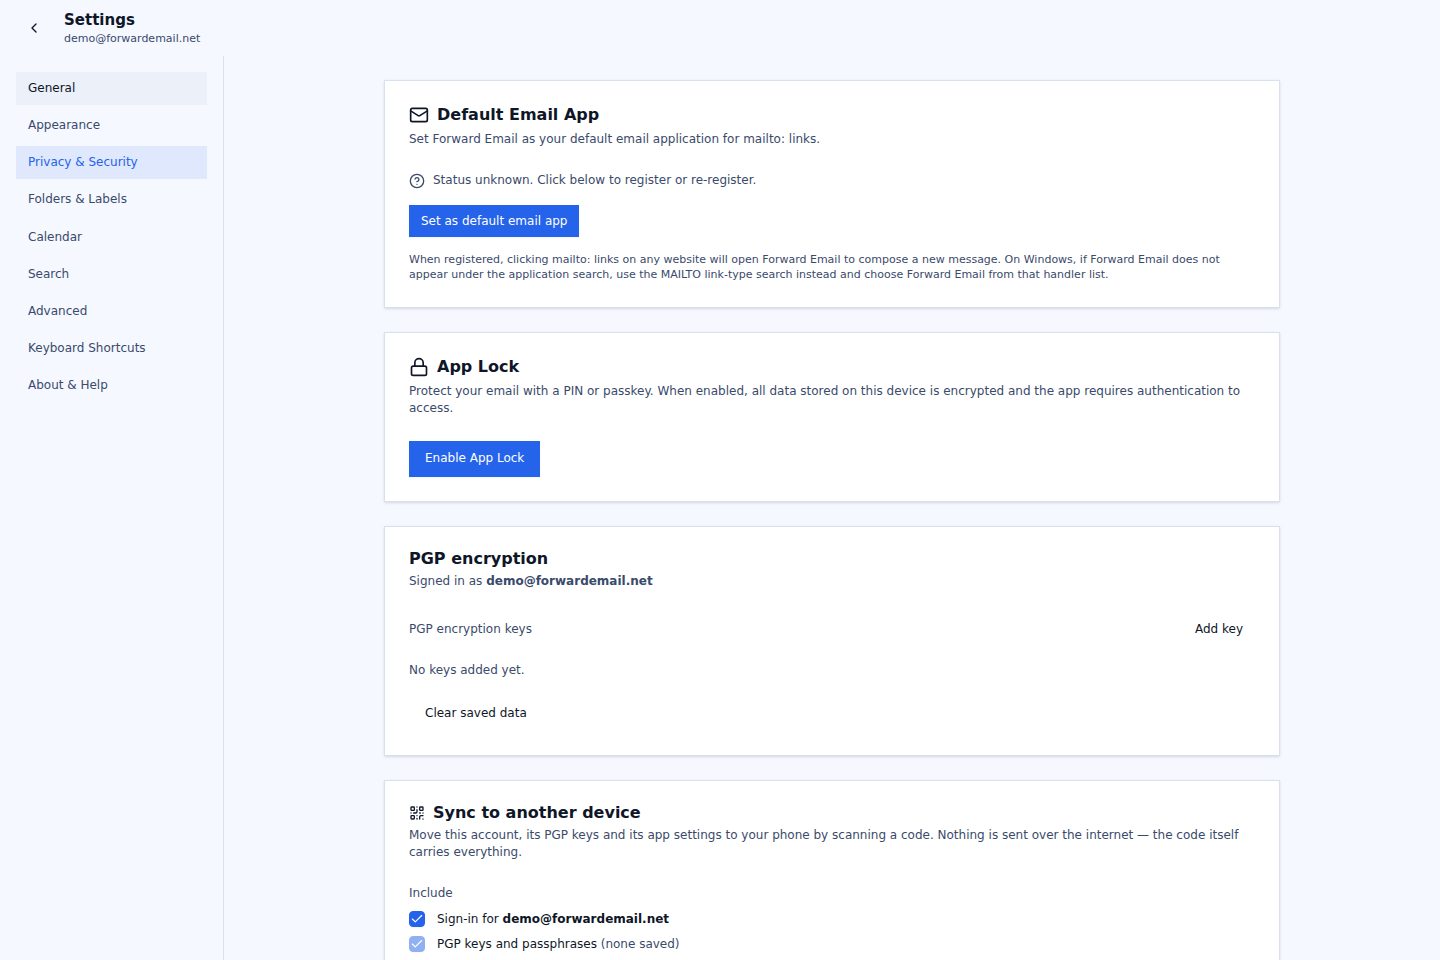Click the 'No keys added yet.' text
The height and width of the screenshot is (960, 1440).
(x=466, y=670)
